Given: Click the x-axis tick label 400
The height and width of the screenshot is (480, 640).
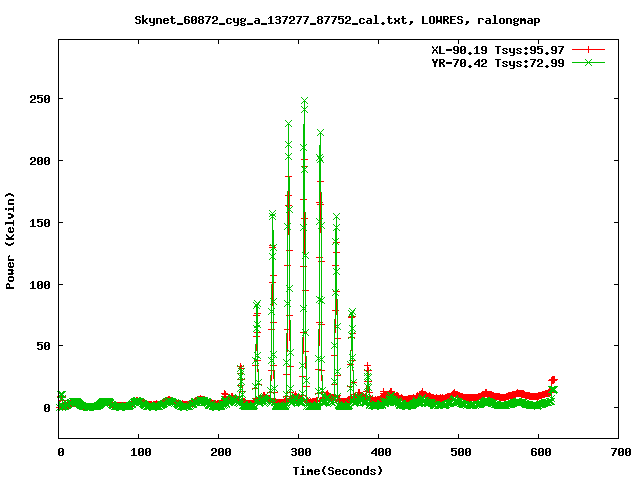Looking at the screenshot, I should pos(380,452).
